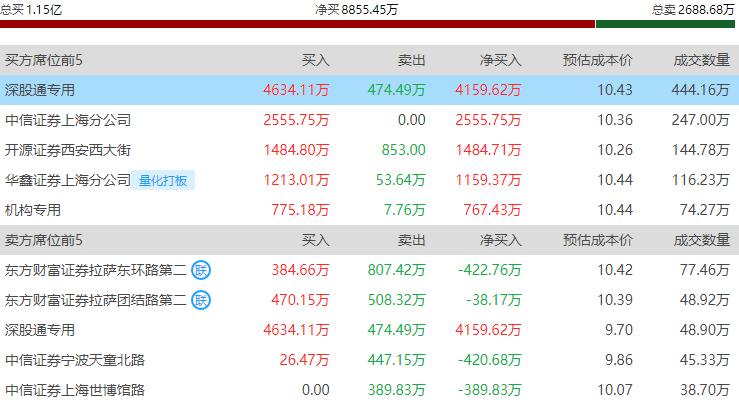Image resolution: width=739 pixels, height=402 pixels.
Task: Click 9.70 estimated cost price
Action: 619,330
